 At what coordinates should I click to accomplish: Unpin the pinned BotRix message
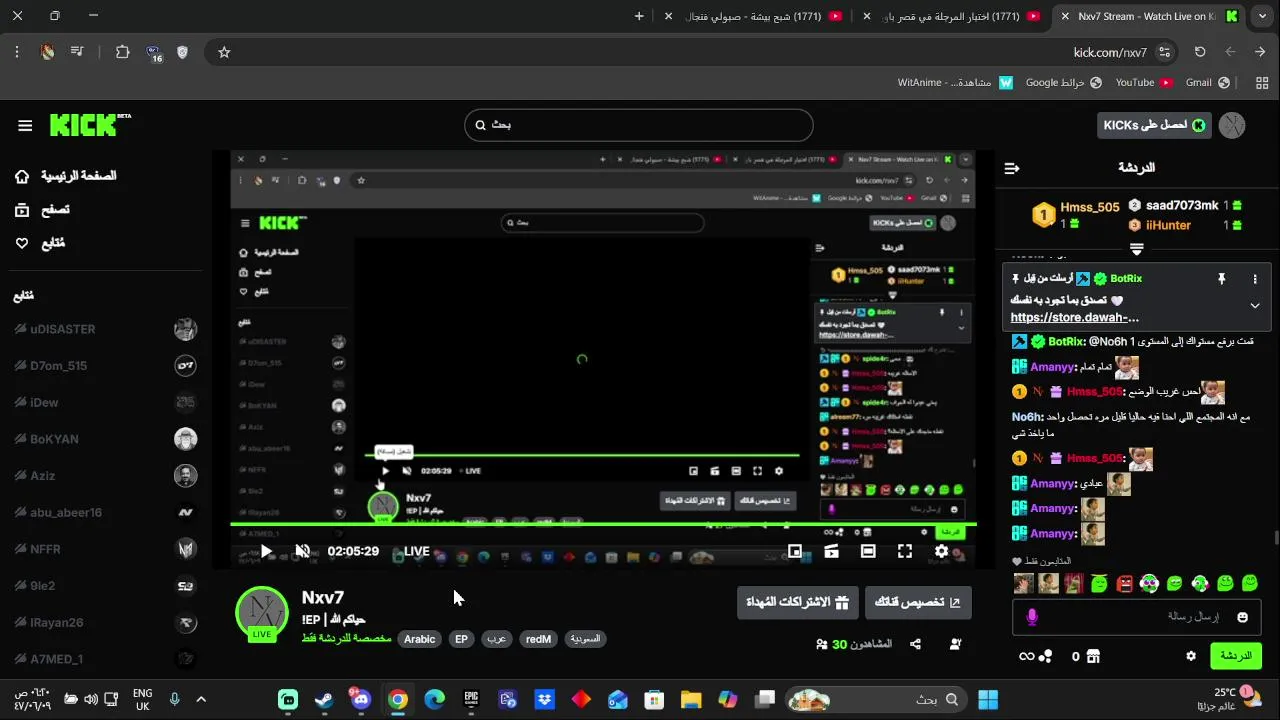click(x=1221, y=279)
